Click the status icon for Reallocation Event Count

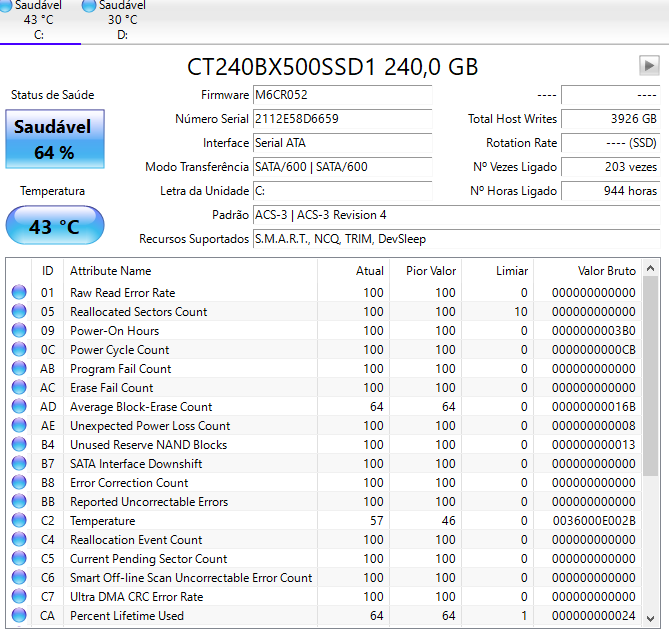[x=19, y=539]
